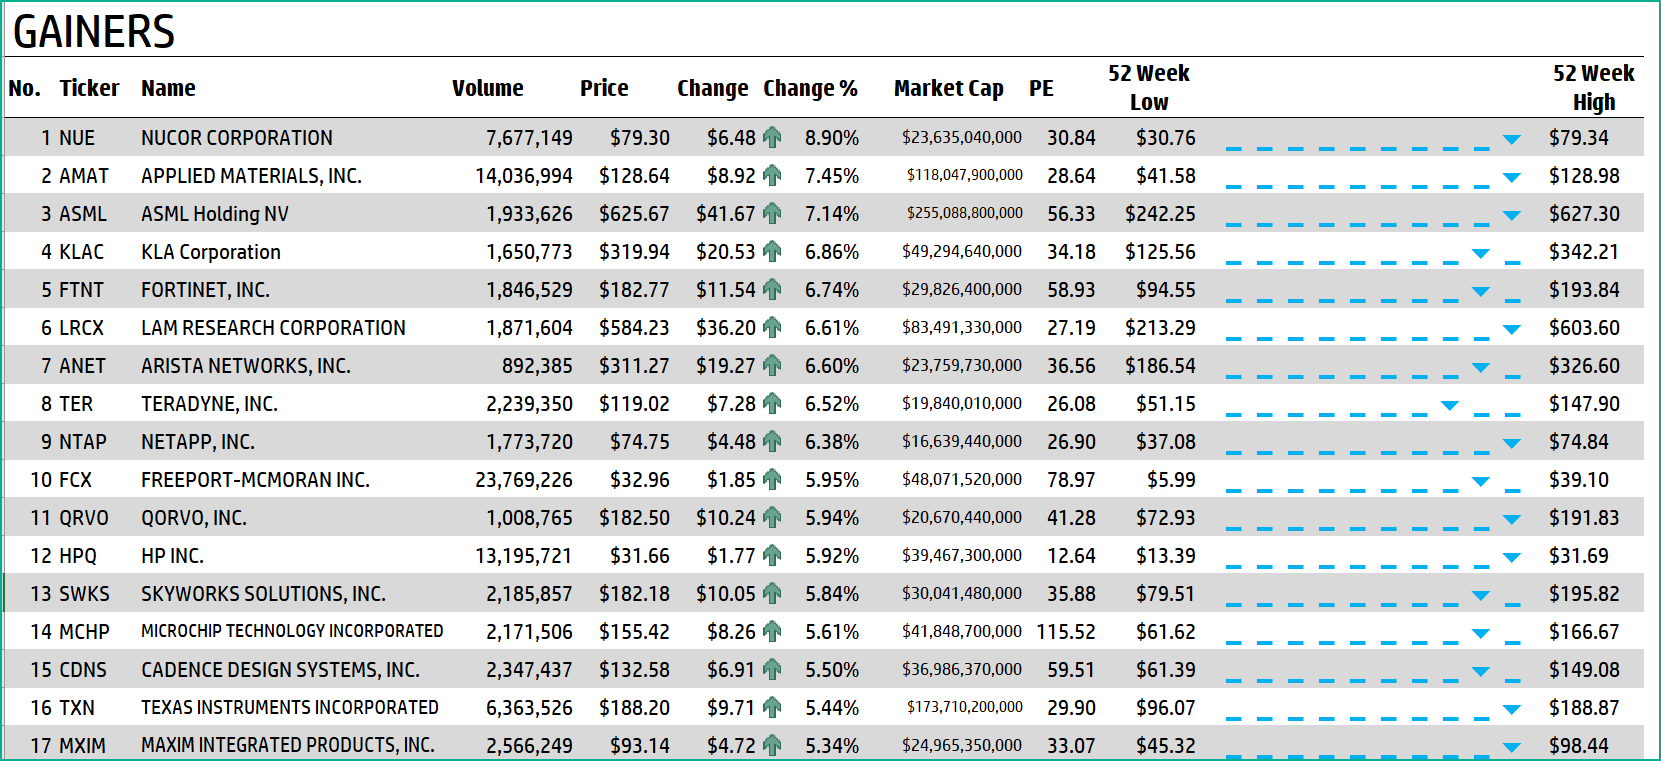This screenshot has height=761, width=1661.
Task: Click the green arrow in the MCHP row
Action: click(772, 632)
